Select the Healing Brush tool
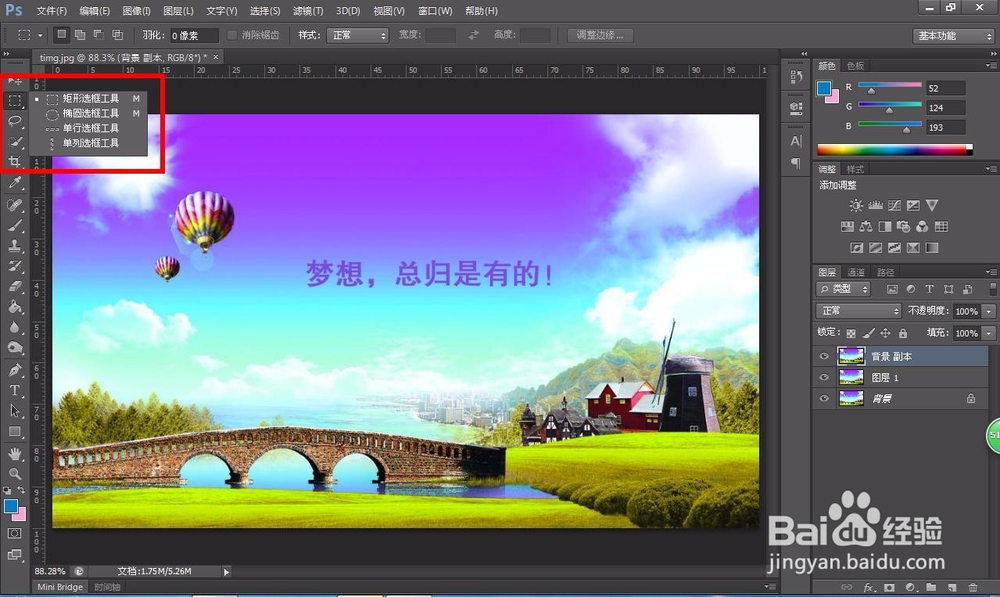1000x597 pixels. click(15, 204)
